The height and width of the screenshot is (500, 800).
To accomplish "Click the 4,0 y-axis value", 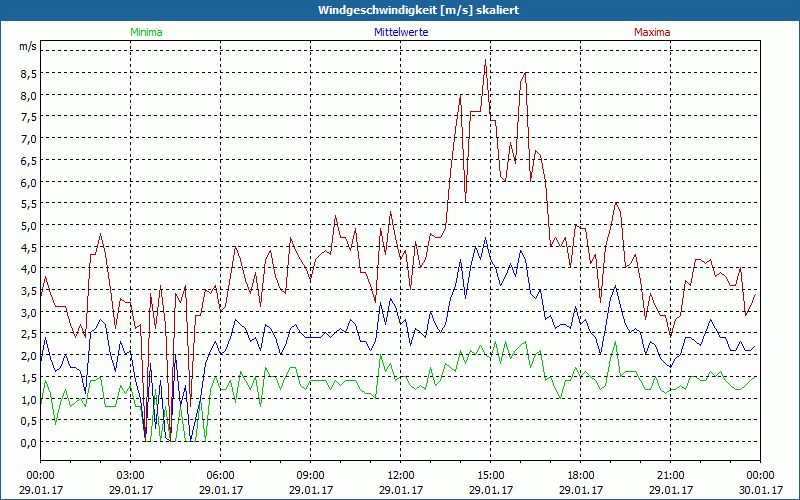I will (x=29, y=269).
